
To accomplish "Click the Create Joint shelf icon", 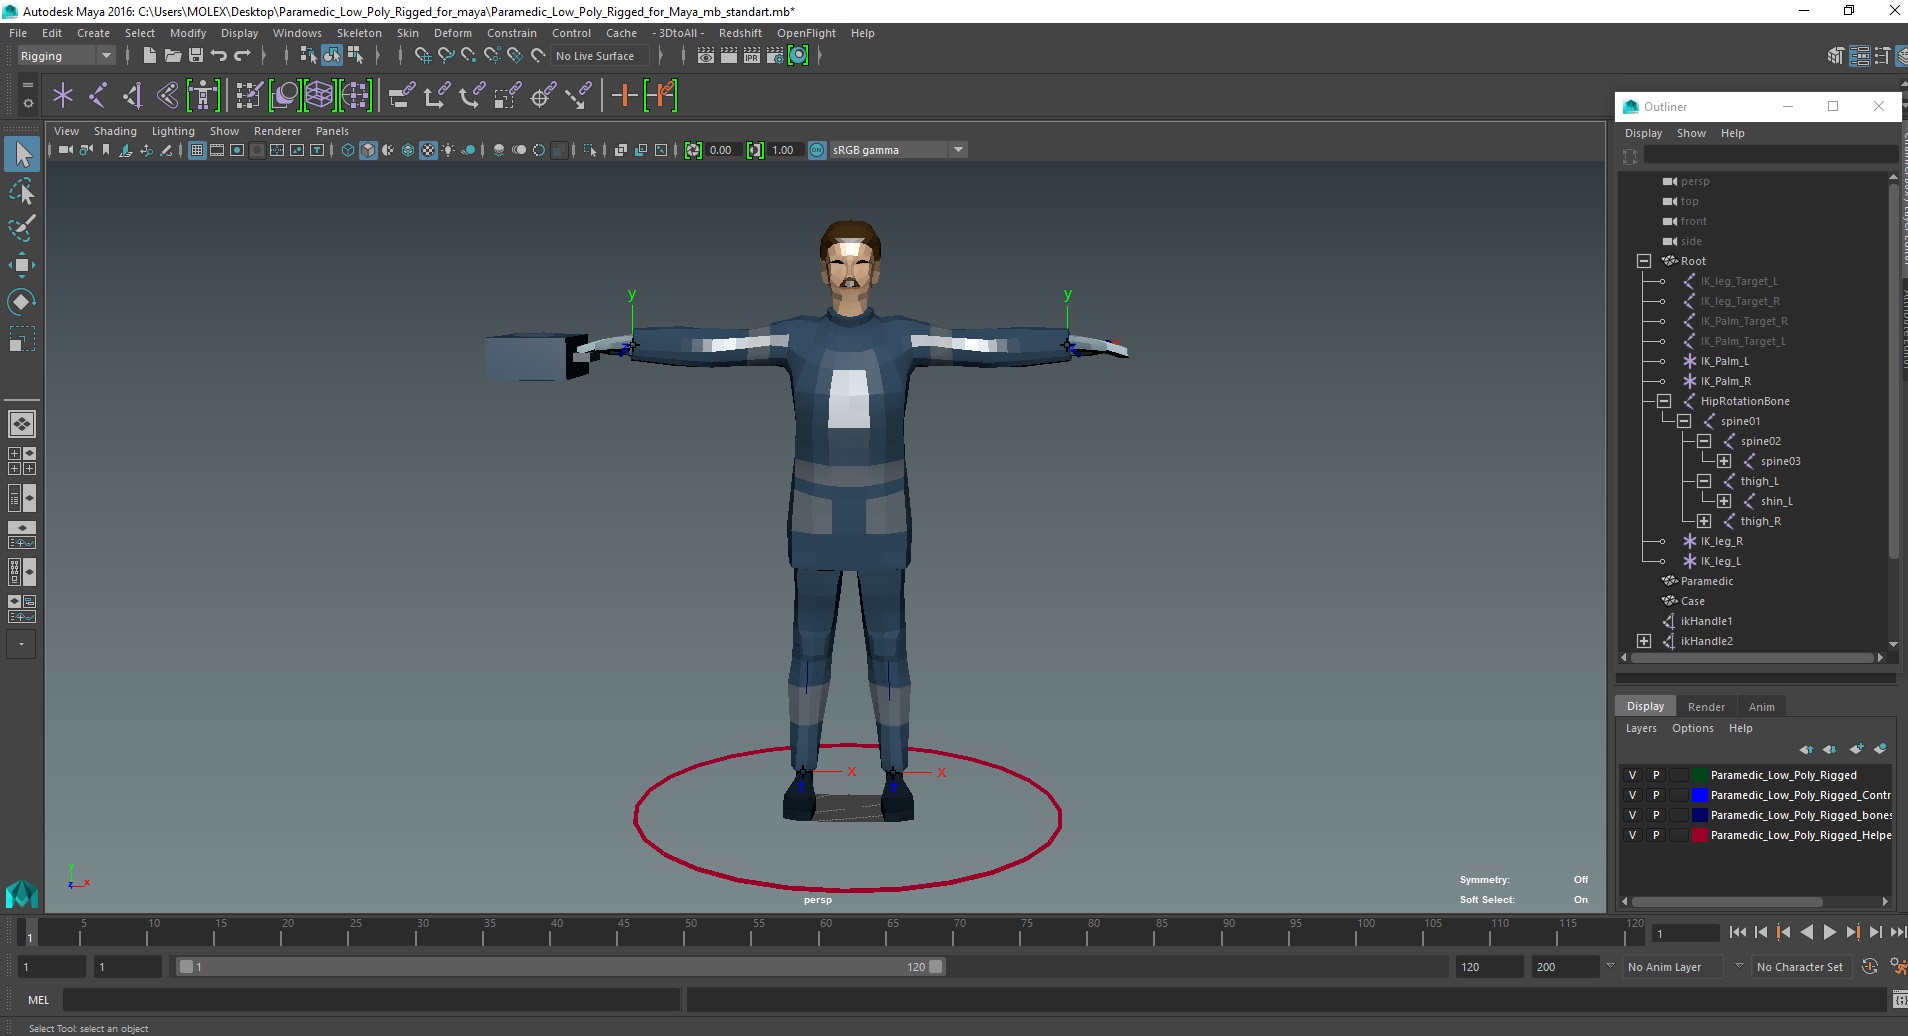I will (98, 96).
